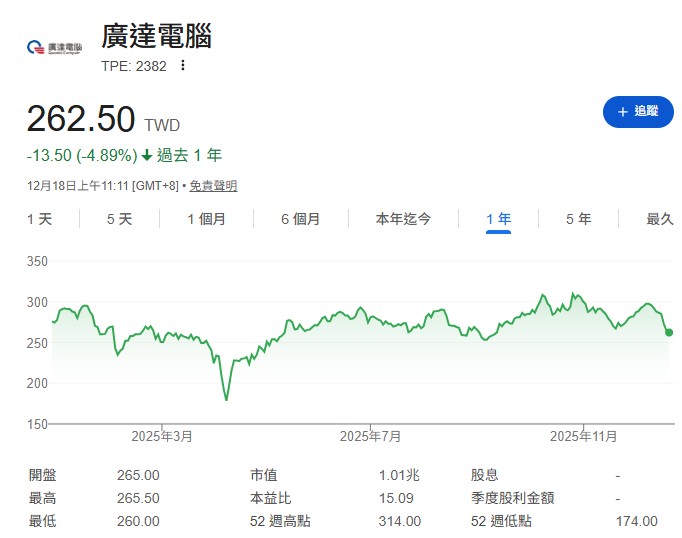Click the 本益比 value 15.09
The width and height of the screenshot is (682, 538).
396,498
